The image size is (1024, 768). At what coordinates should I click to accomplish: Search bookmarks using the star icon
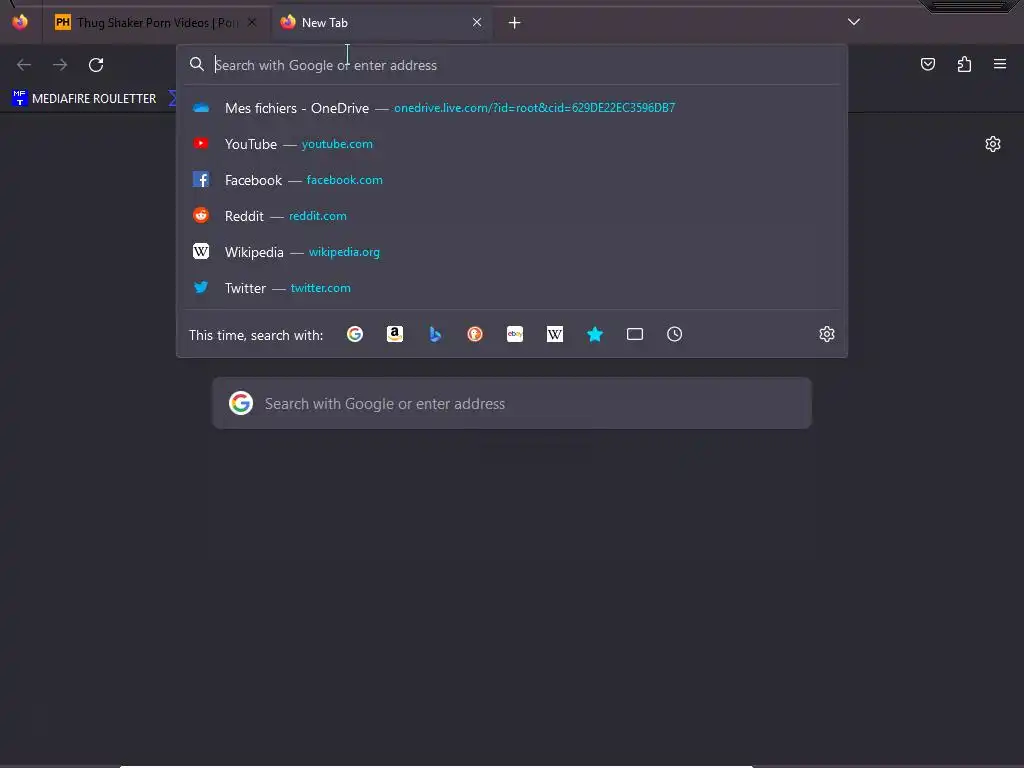click(595, 334)
